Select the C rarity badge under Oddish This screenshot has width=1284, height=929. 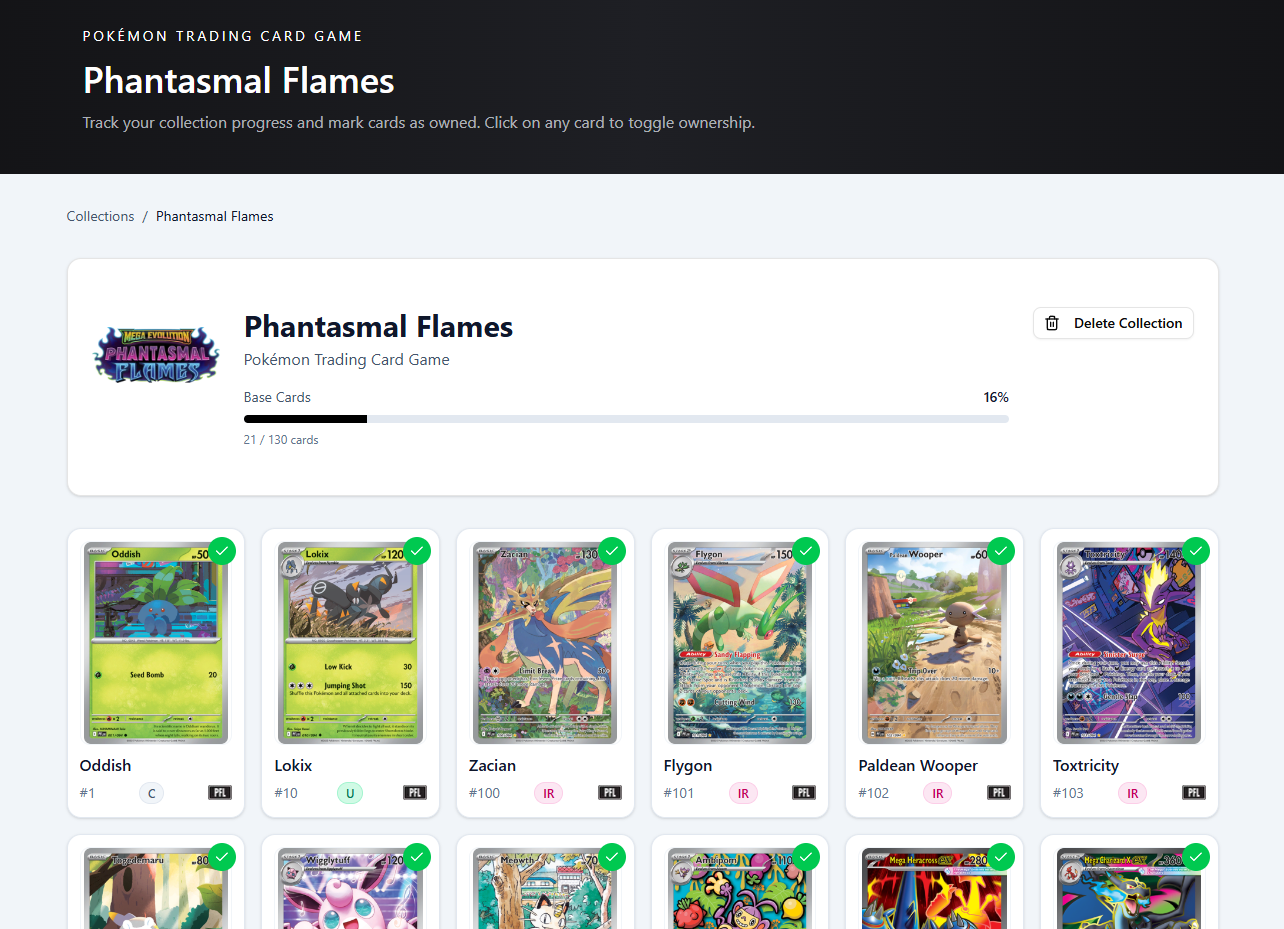(x=151, y=792)
